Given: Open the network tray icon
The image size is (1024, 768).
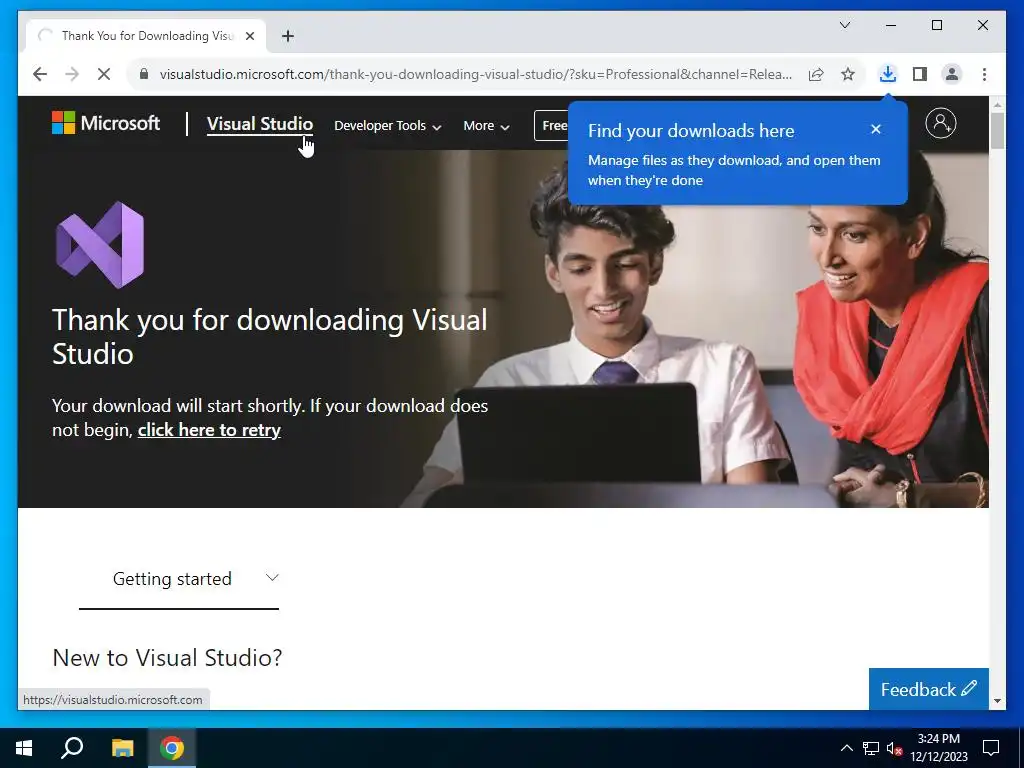Looking at the screenshot, I should tap(871, 748).
